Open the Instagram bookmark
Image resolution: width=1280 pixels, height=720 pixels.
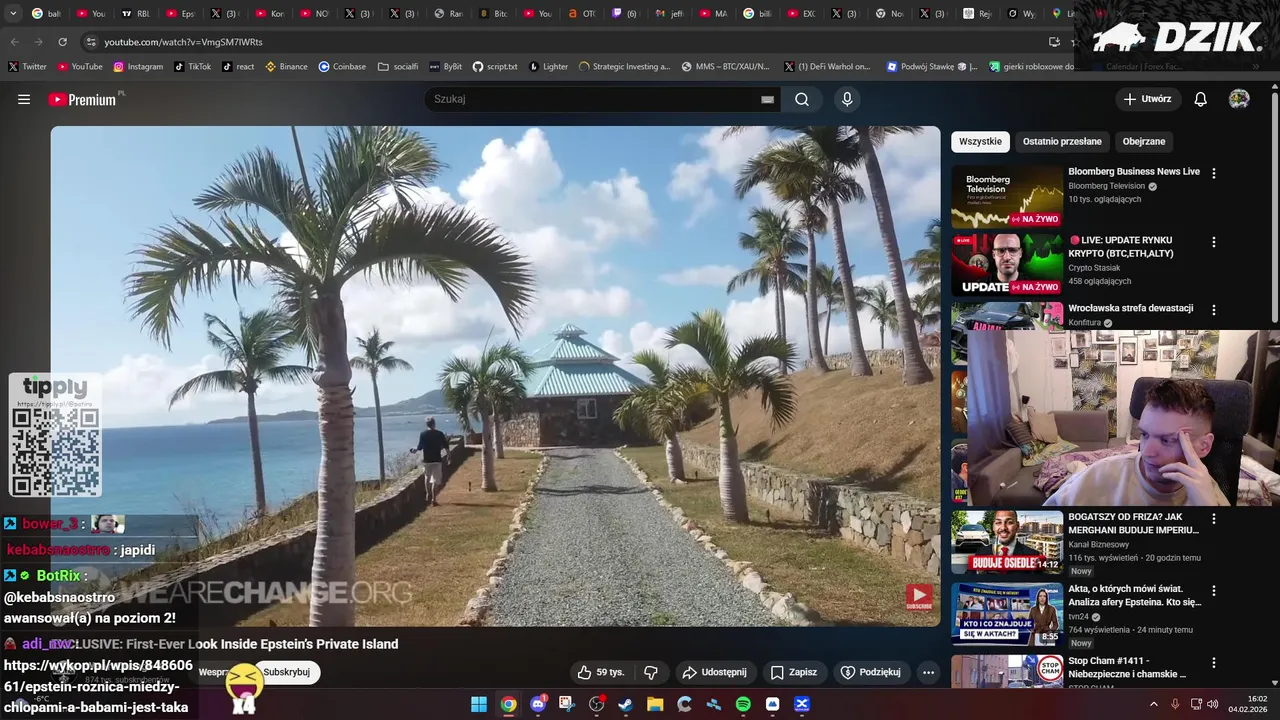point(138,66)
